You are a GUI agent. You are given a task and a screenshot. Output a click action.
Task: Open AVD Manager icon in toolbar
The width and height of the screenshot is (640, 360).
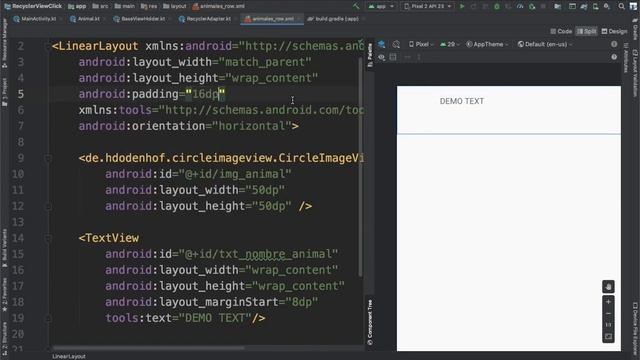[x=596, y=6]
